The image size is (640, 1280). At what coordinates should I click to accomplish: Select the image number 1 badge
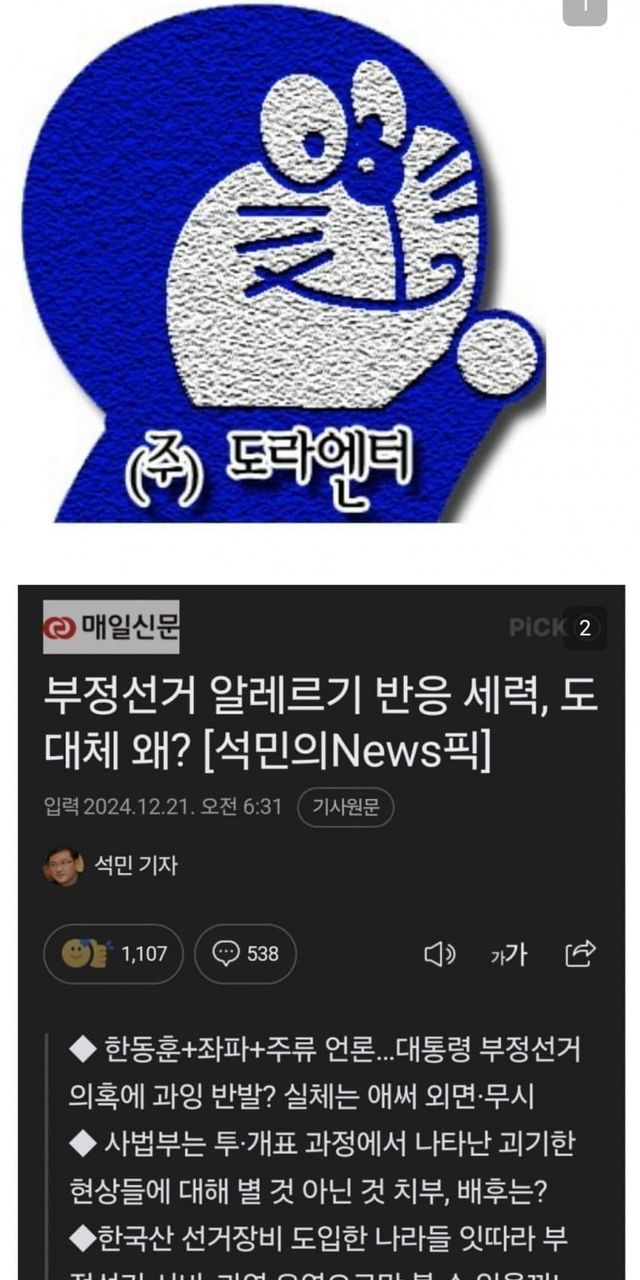pyautogui.click(x=585, y=9)
